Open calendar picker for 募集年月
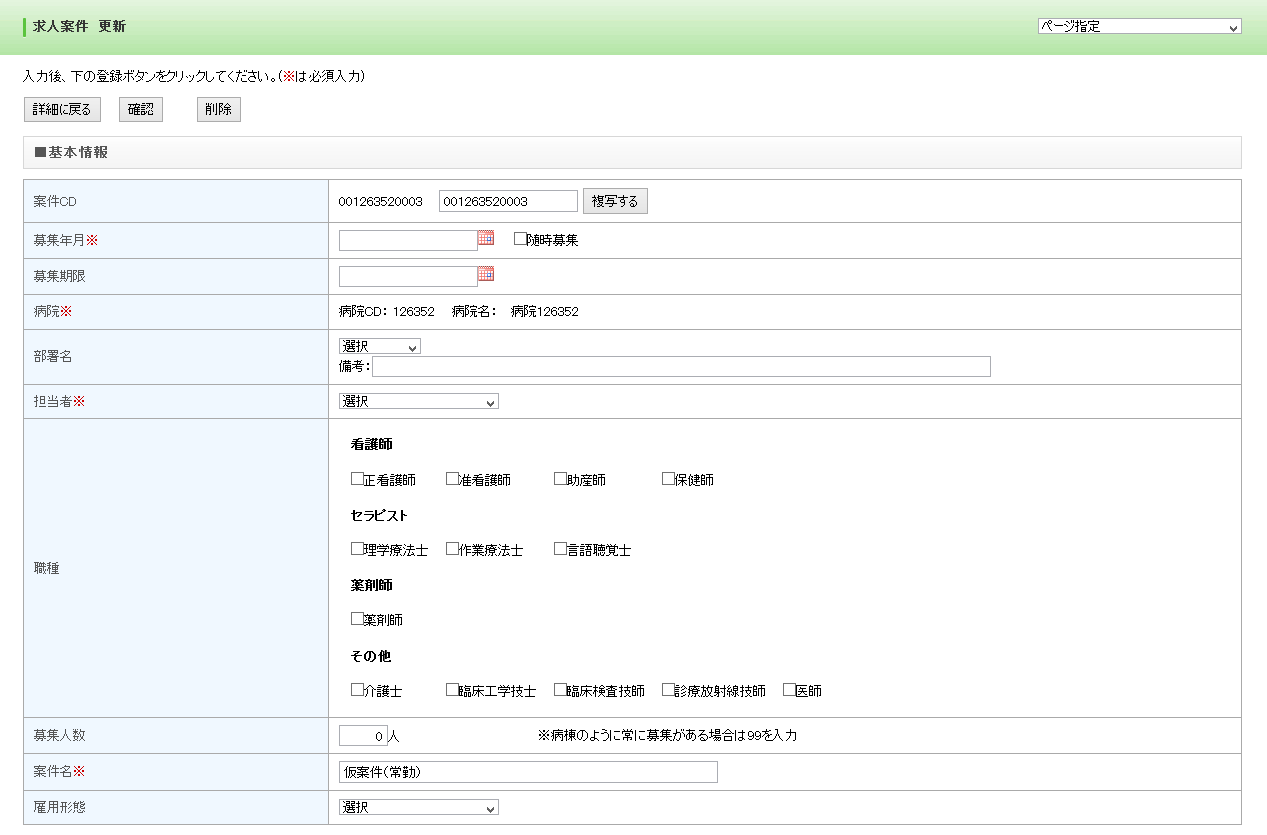The height and width of the screenshot is (835, 1267). click(x=486, y=238)
